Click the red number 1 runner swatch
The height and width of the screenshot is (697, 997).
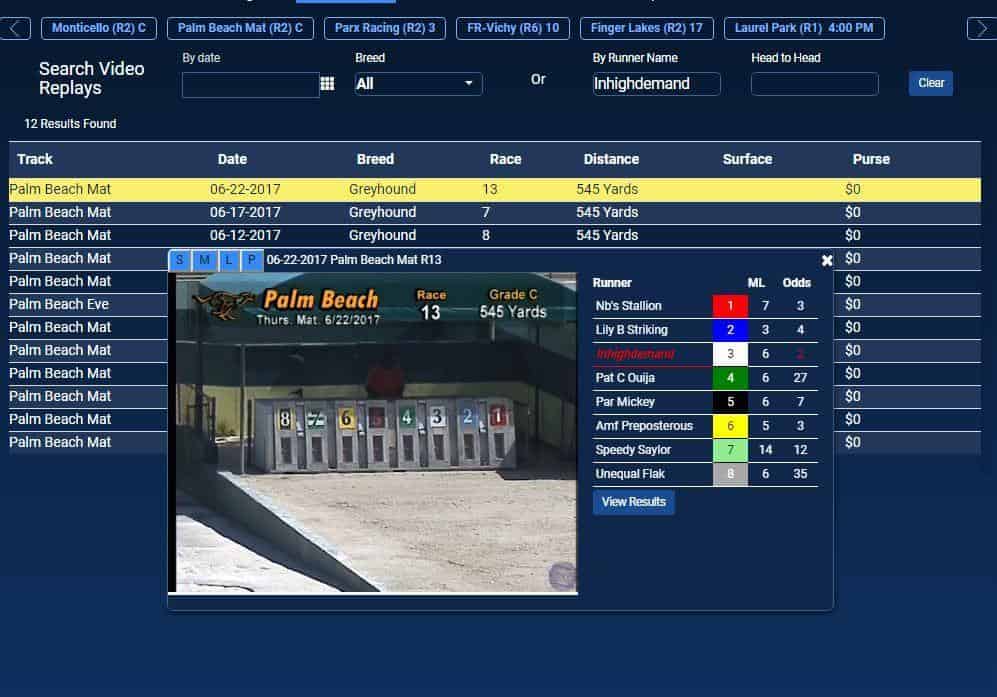coord(730,306)
